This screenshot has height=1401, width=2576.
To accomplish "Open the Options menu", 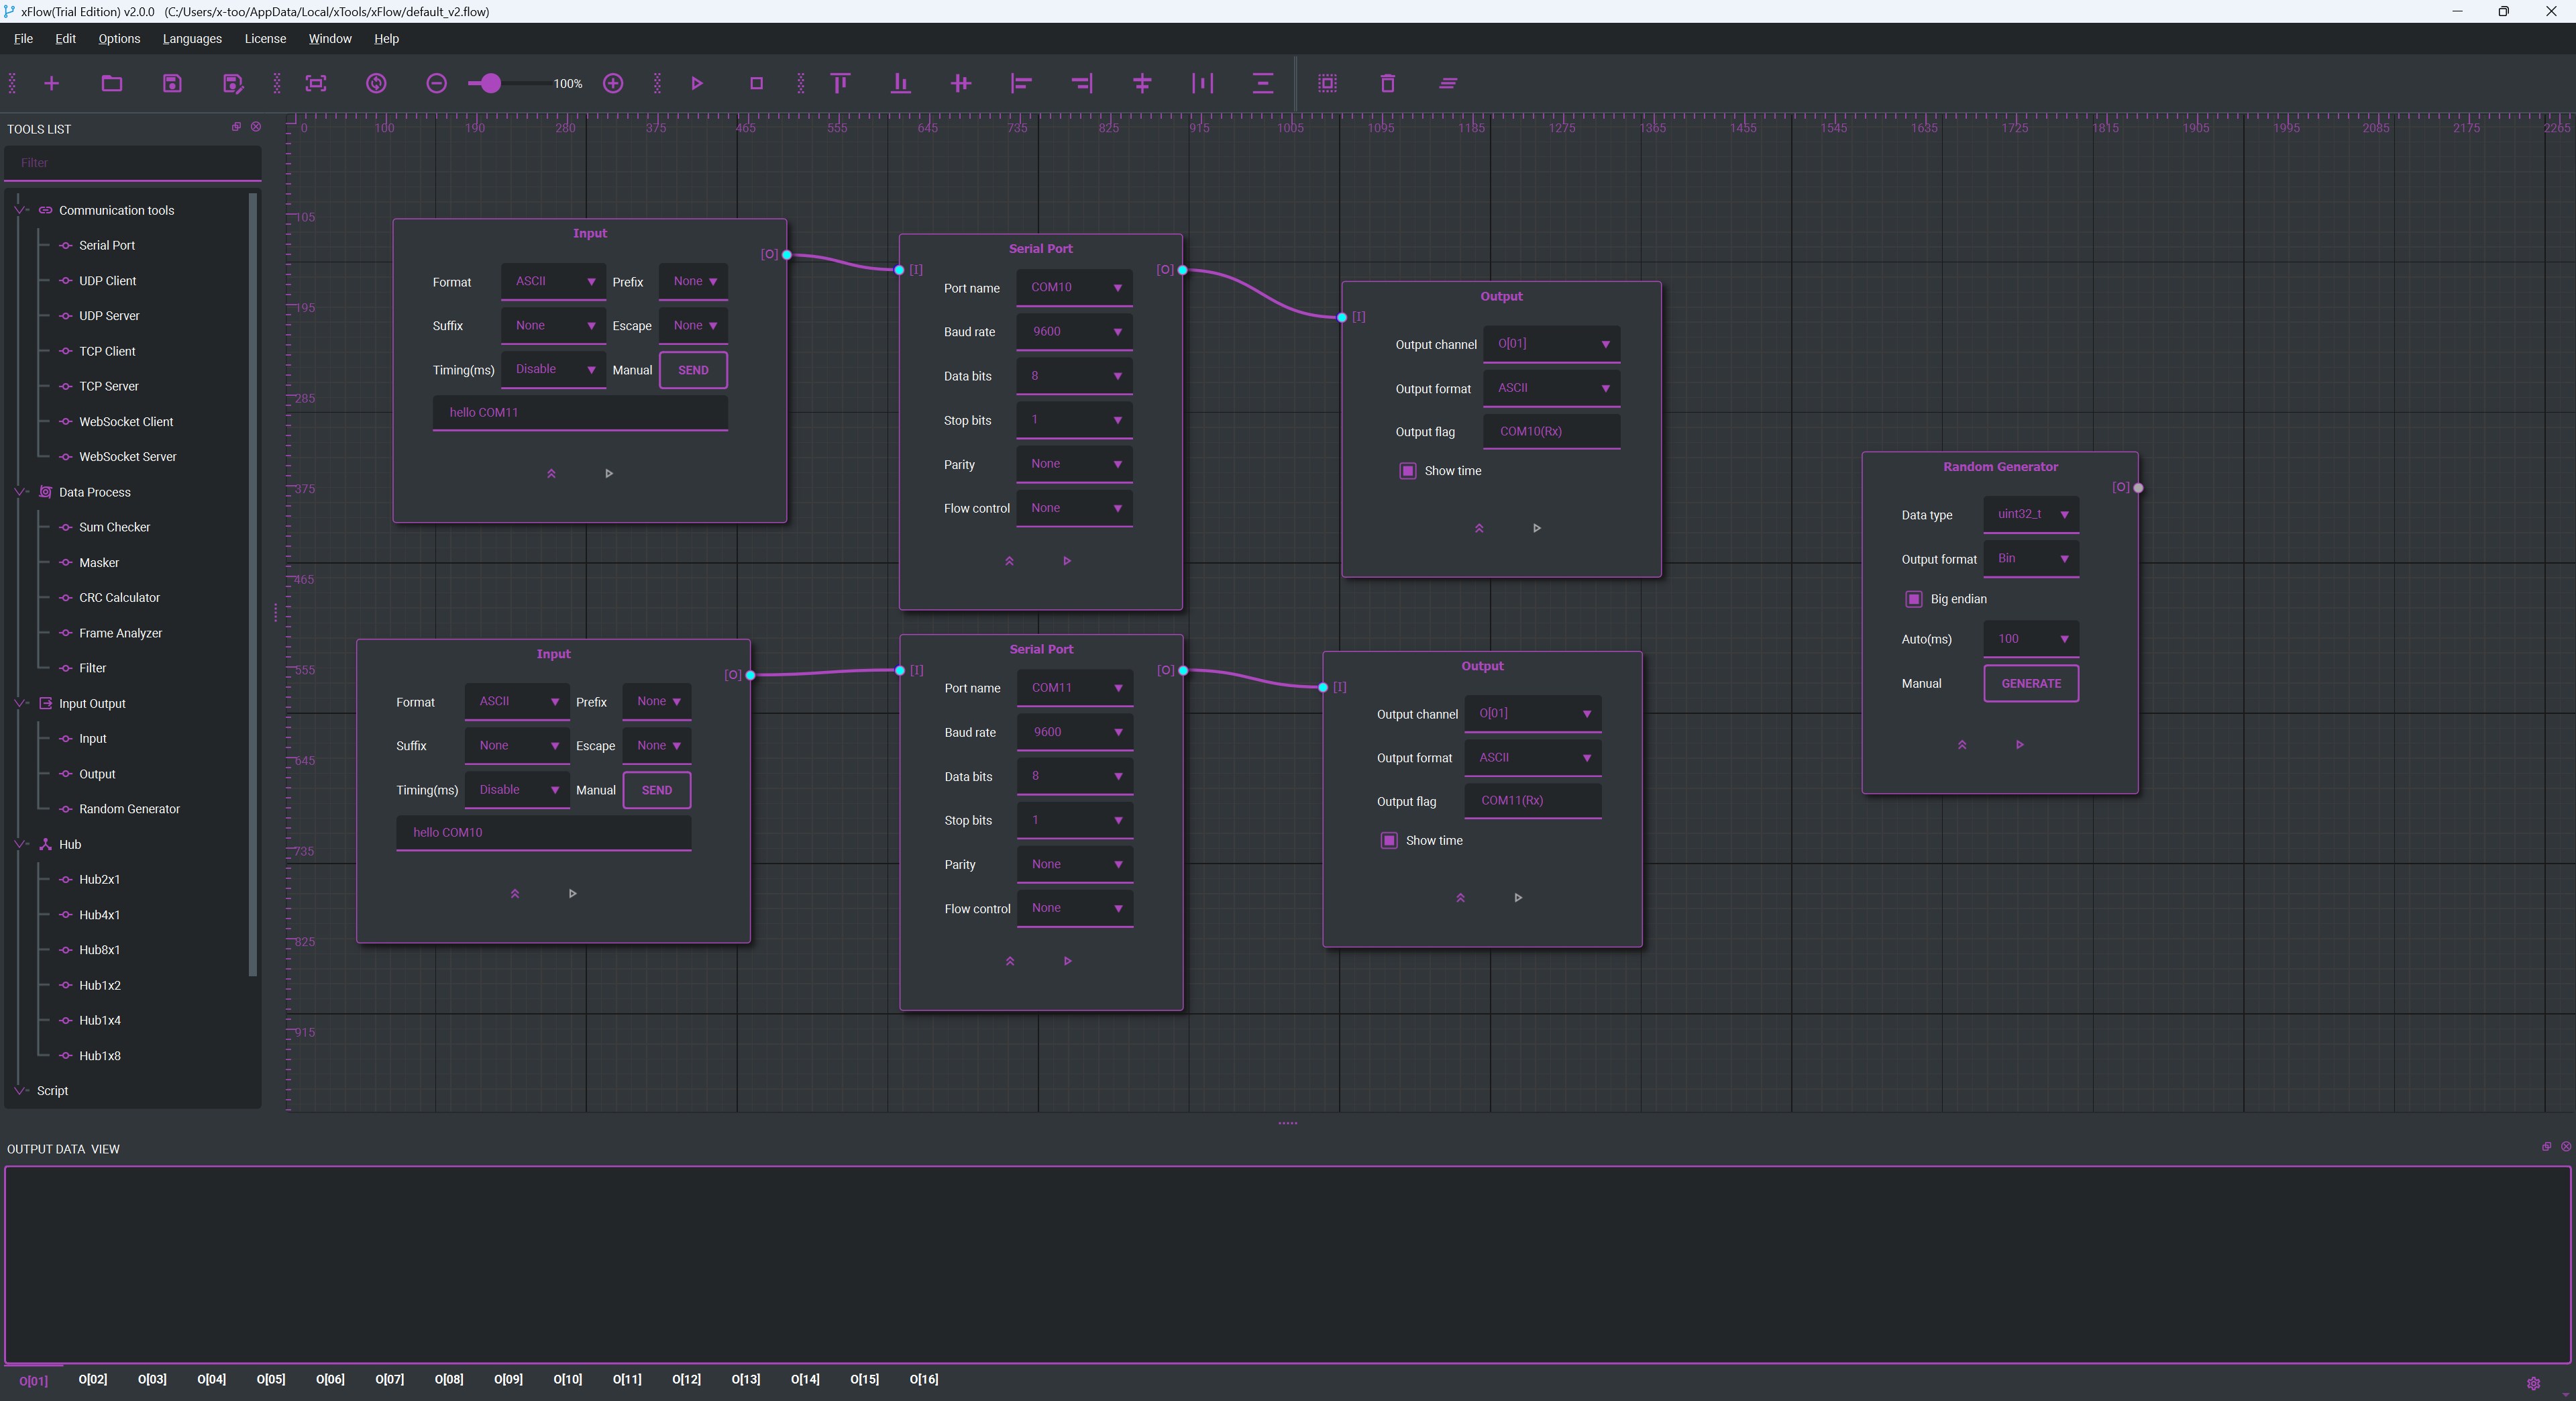I will [x=119, y=39].
